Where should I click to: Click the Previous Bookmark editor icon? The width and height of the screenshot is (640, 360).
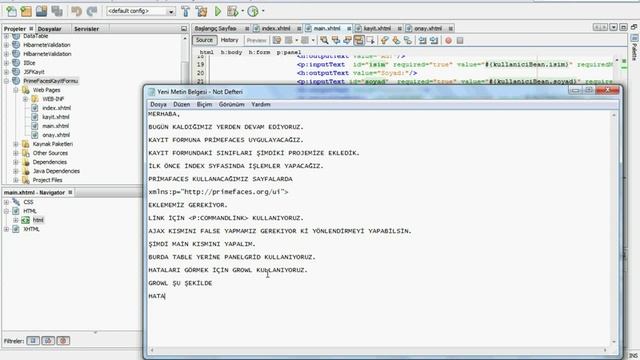tap(384, 40)
